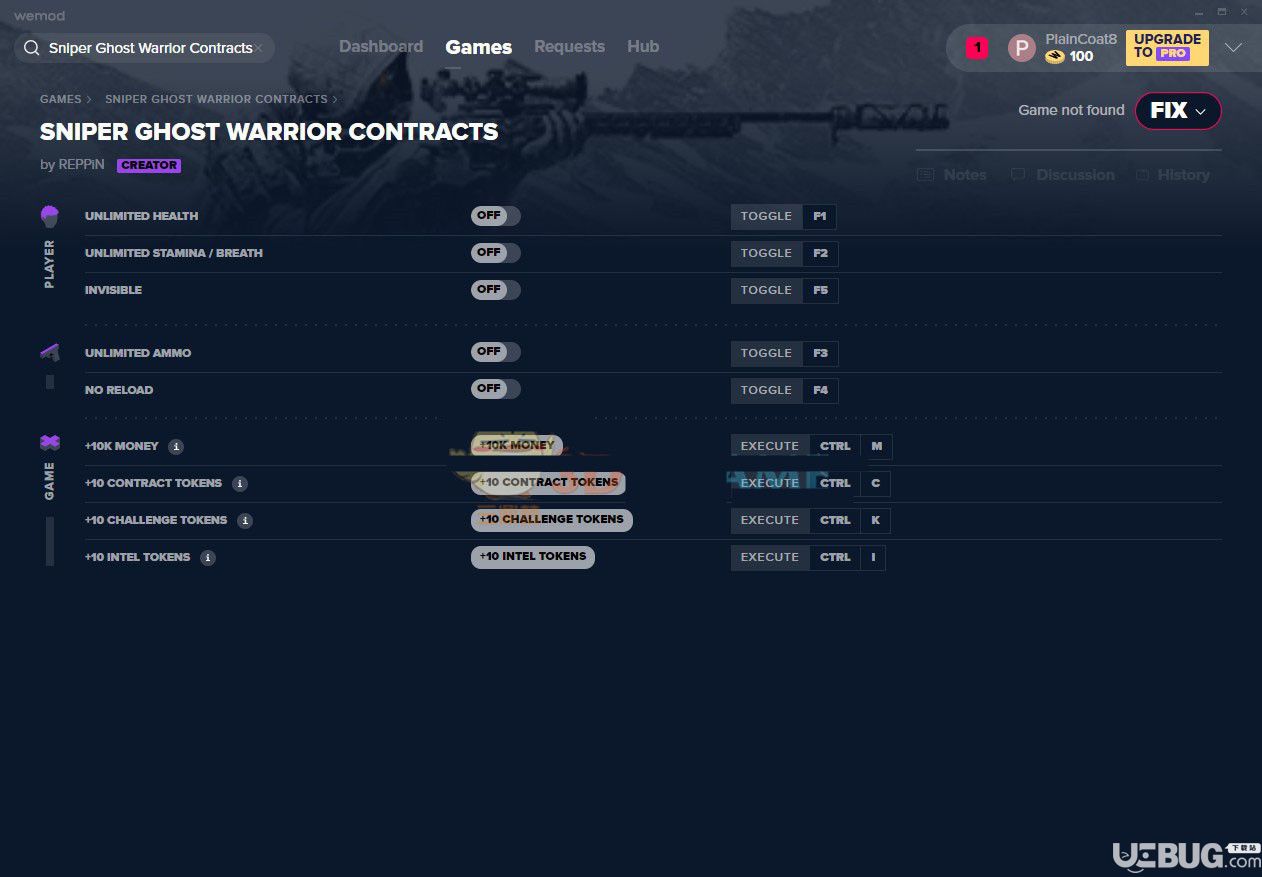Click the +10 Intel Tokens button
The image size is (1262, 877).
click(533, 557)
